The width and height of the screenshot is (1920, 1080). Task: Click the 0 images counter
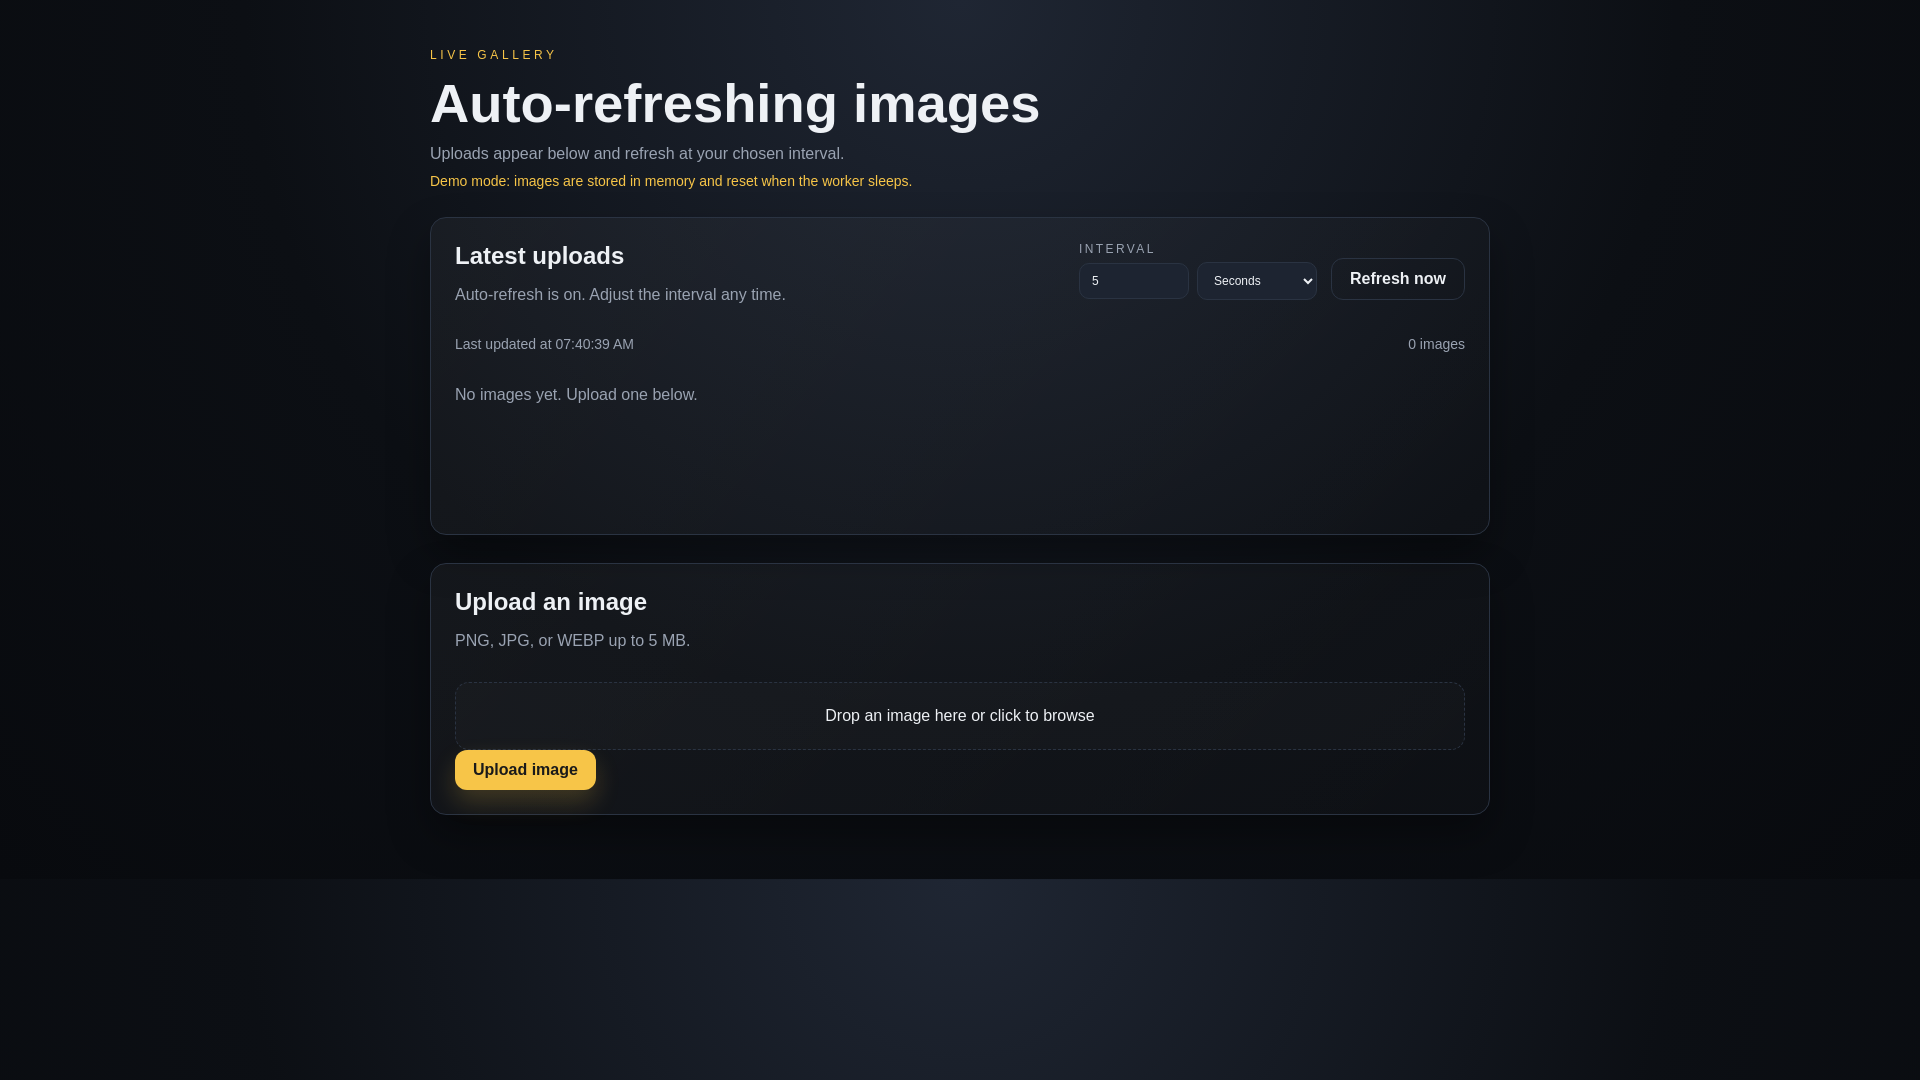pyautogui.click(x=1436, y=344)
